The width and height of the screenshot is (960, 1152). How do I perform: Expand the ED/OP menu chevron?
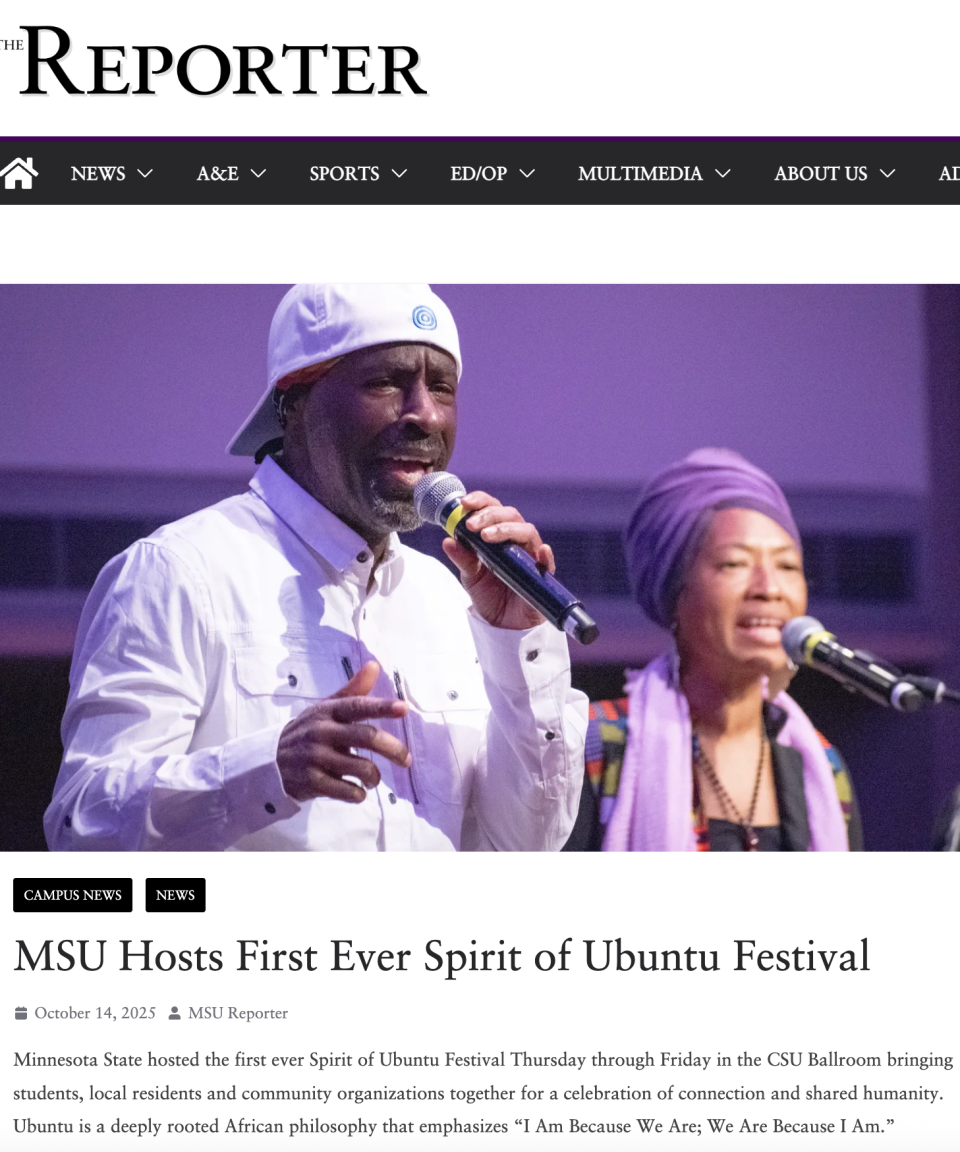click(x=527, y=173)
